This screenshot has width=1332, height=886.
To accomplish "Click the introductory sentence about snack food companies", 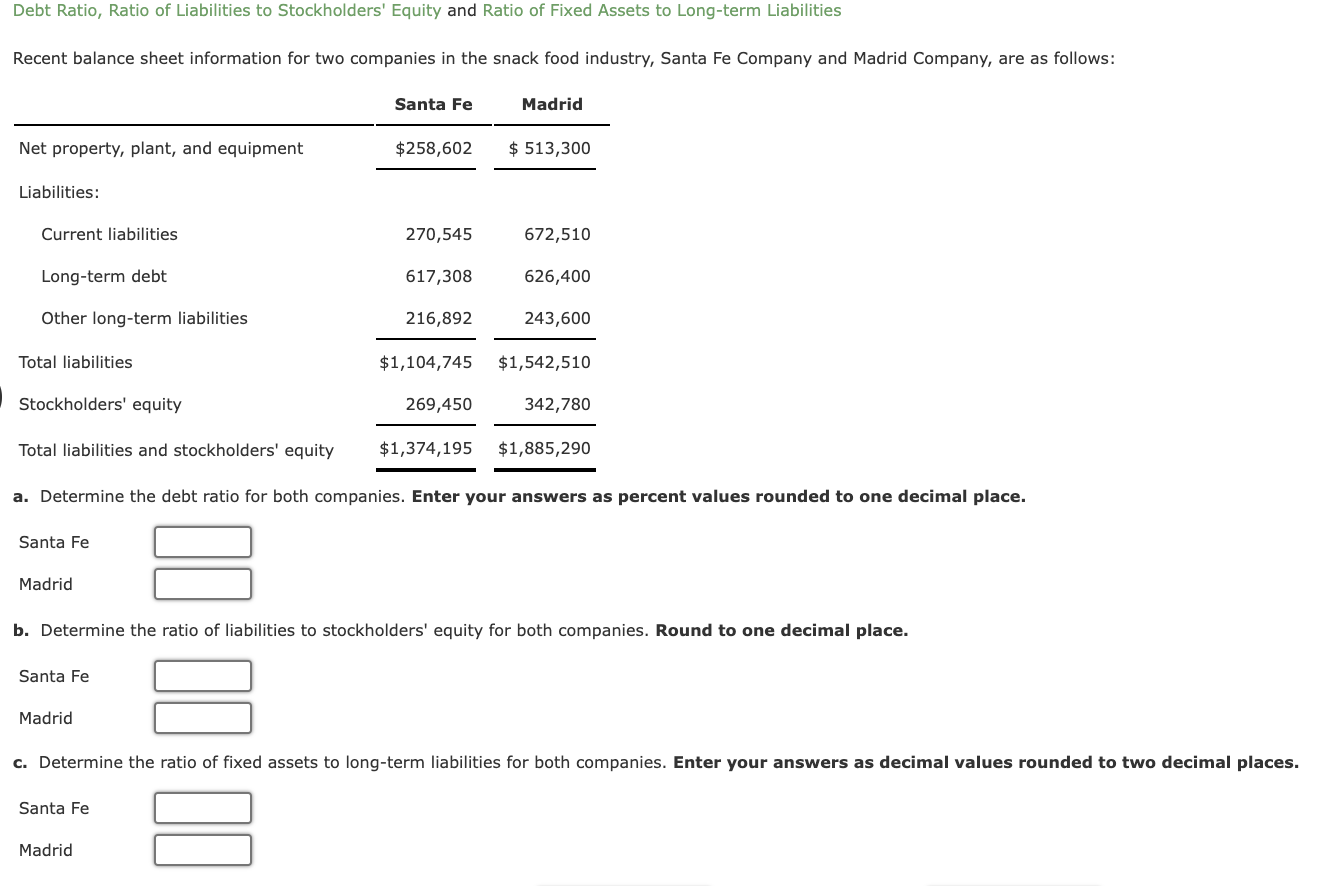I will tap(564, 58).
